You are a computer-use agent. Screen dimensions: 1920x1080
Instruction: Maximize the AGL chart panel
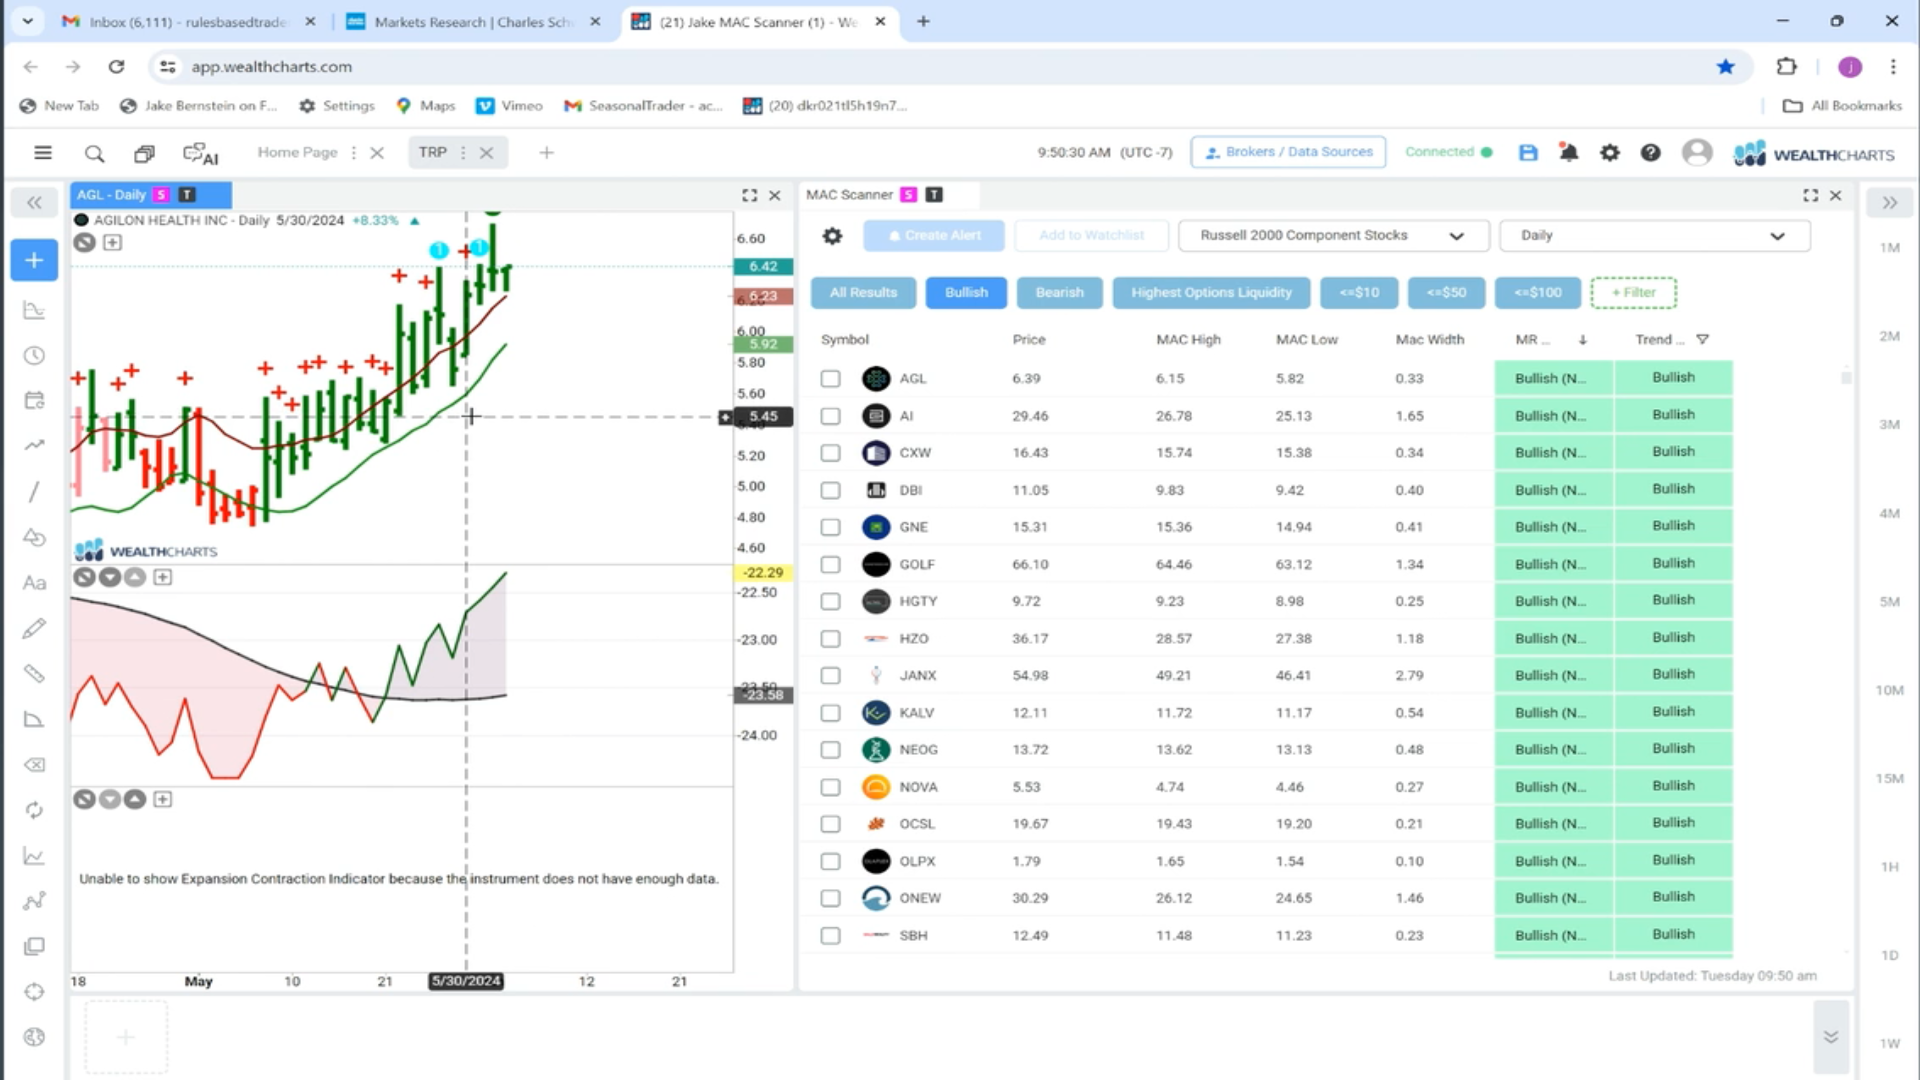pos(749,196)
